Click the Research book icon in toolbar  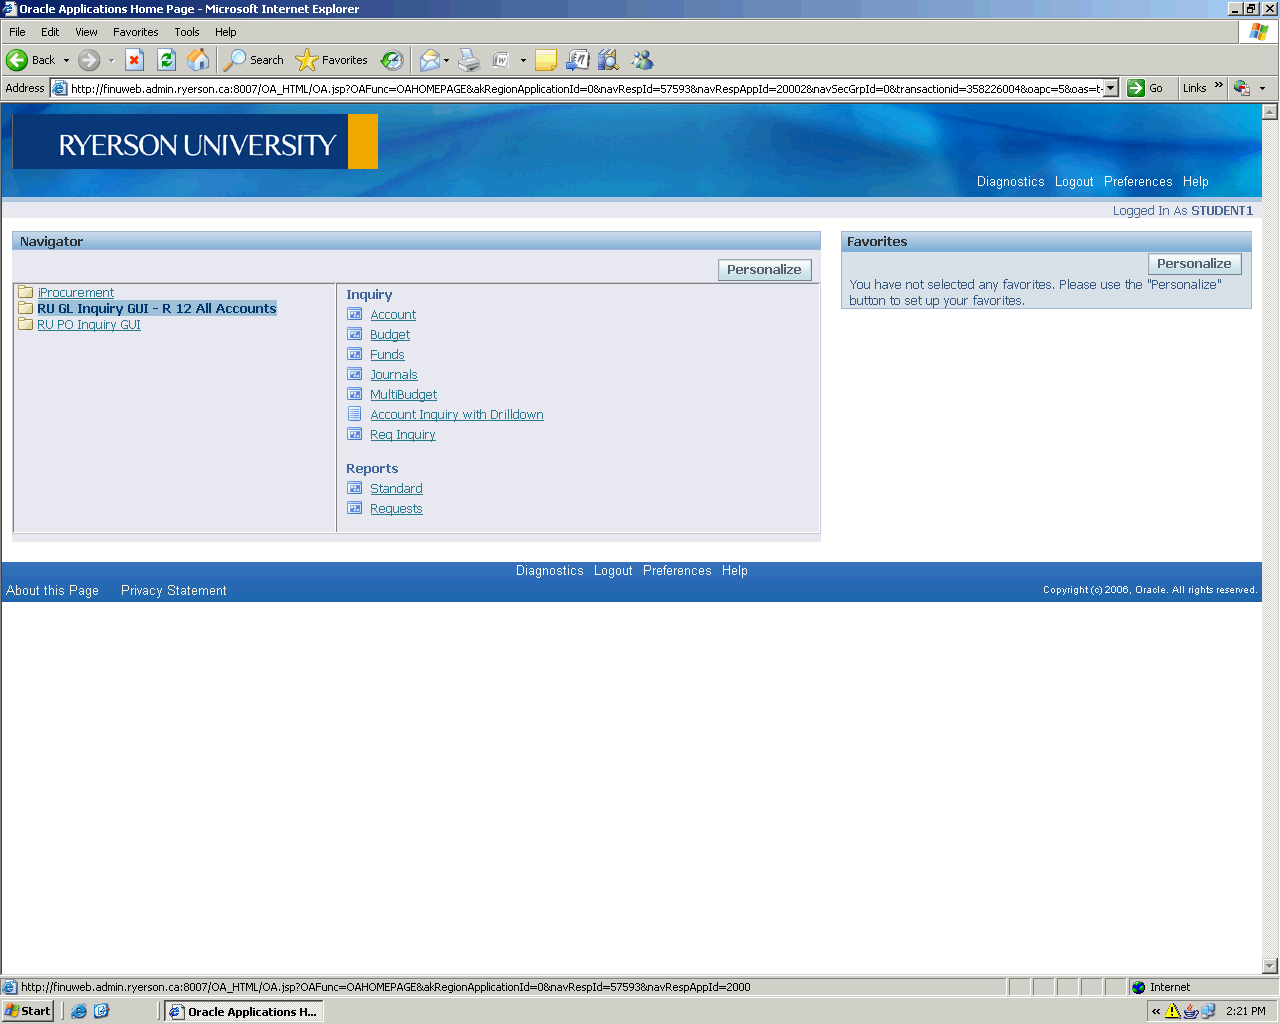click(x=608, y=60)
